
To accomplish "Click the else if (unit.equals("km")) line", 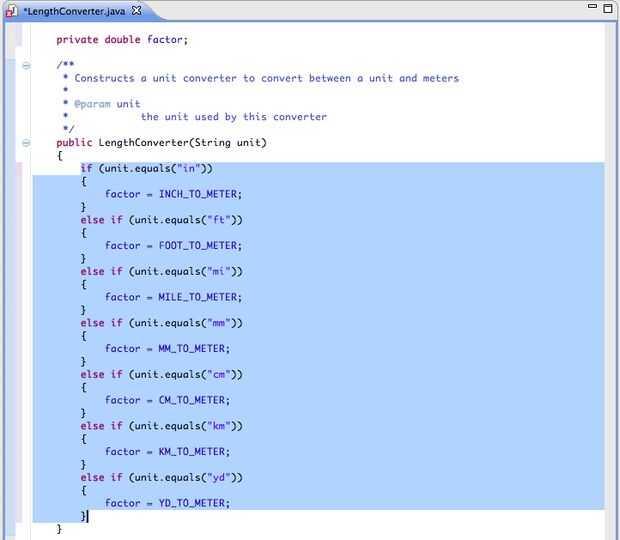I will pos(161,426).
